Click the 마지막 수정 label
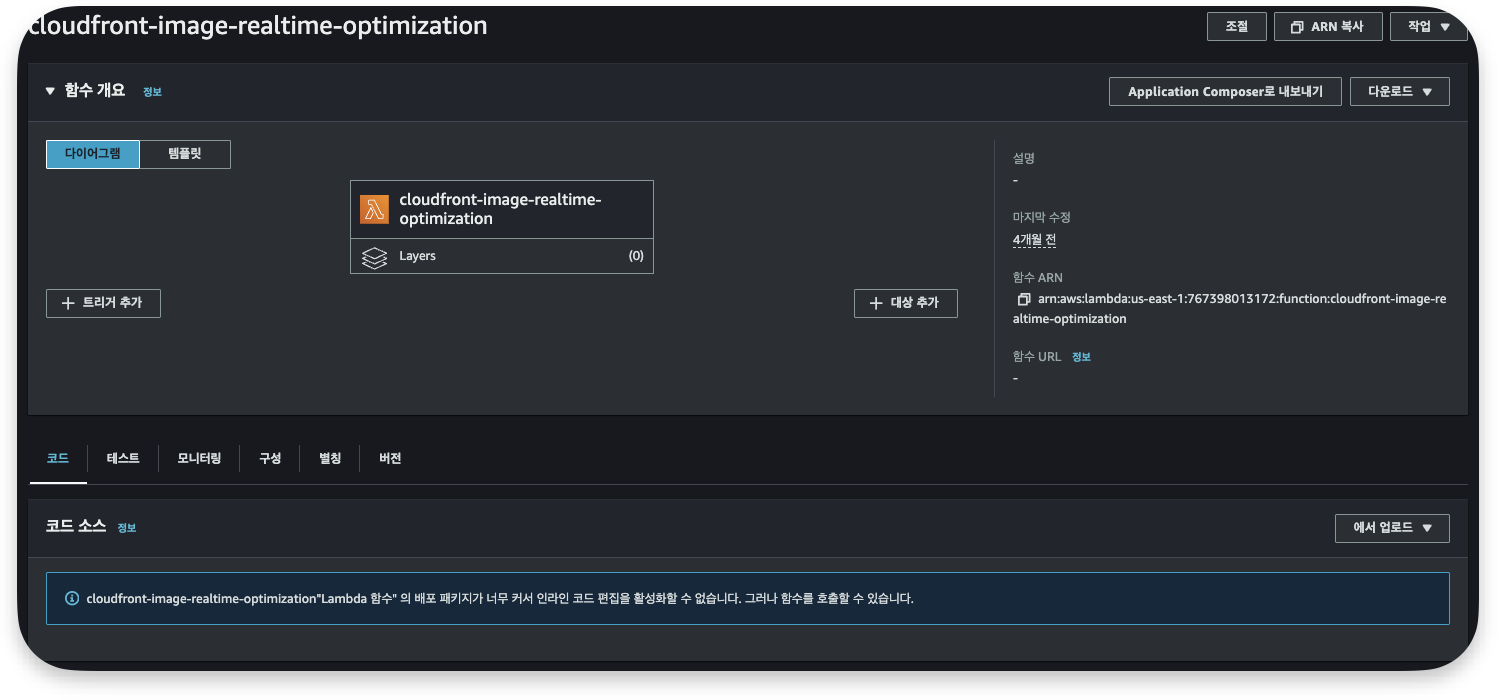The height and width of the screenshot is (700, 1497). pyautogui.click(x=1042, y=217)
